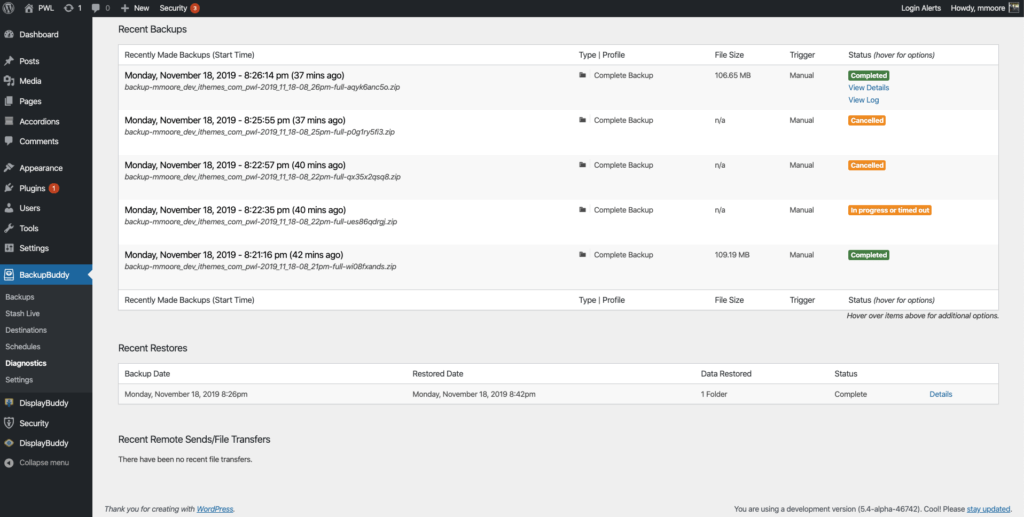Open the Plugins icon in the sidebar
The height and width of the screenshot is (517, 1024).
(9, 188)
